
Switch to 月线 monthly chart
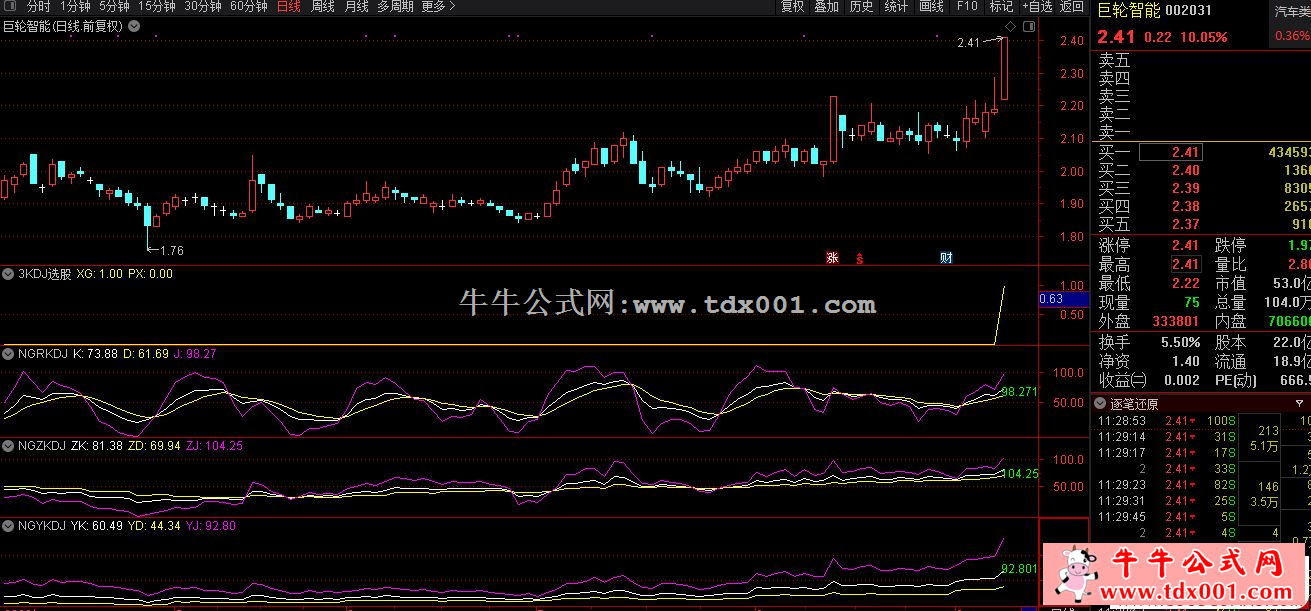pos(357,6)
